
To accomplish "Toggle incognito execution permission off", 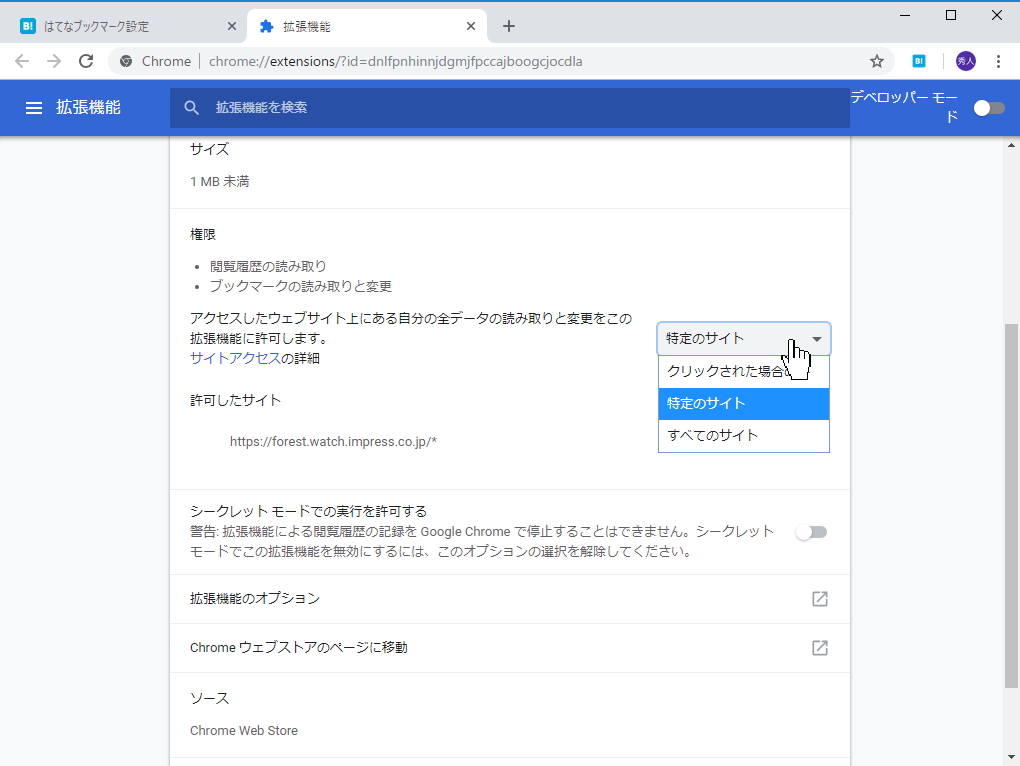I will coord(811,531).
